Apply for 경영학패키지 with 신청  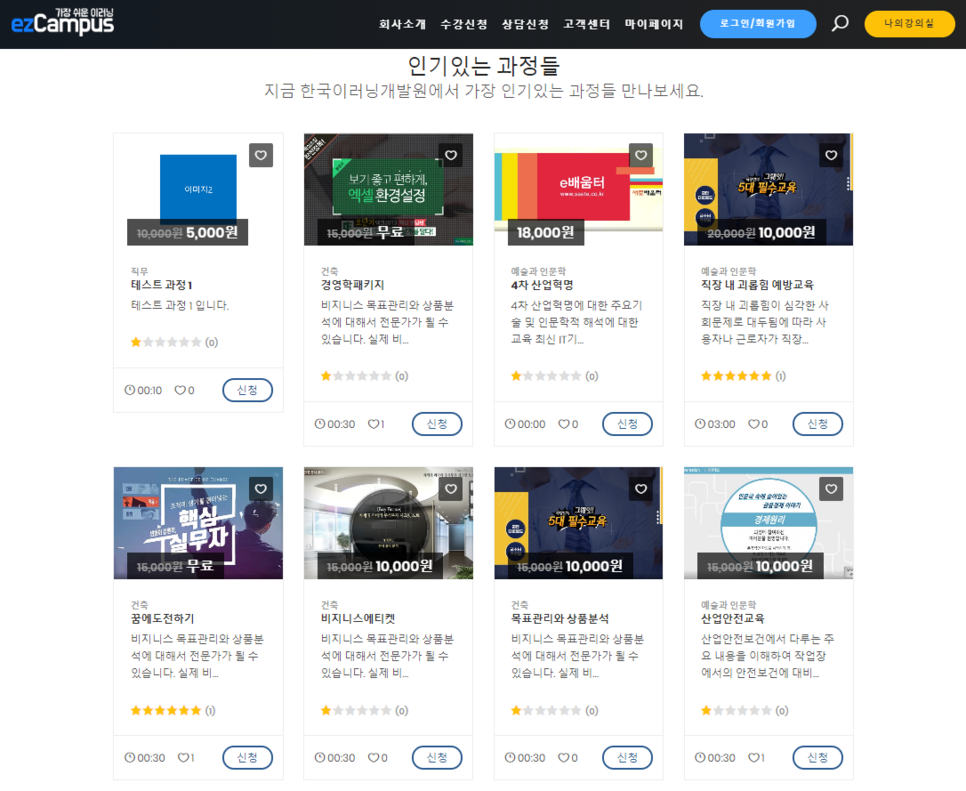437,424
